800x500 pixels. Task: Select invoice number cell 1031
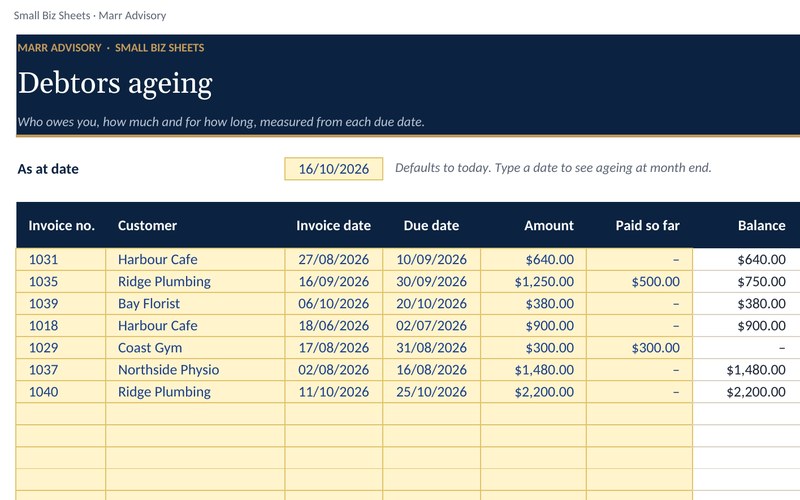click(61, 259)
